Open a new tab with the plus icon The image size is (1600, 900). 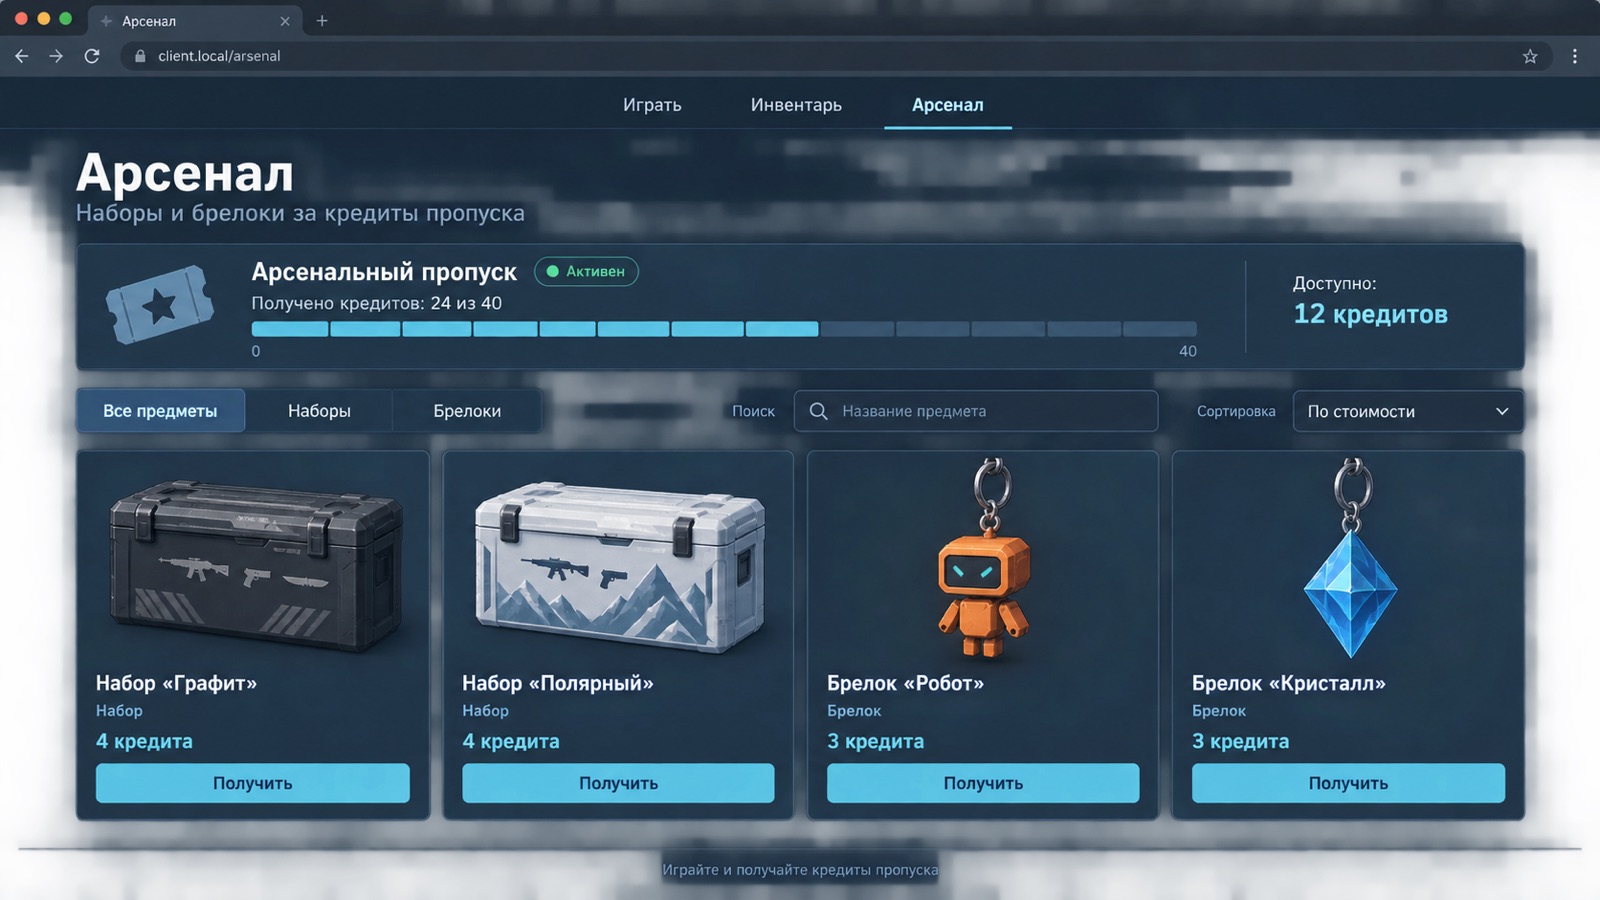coord(322,20)
